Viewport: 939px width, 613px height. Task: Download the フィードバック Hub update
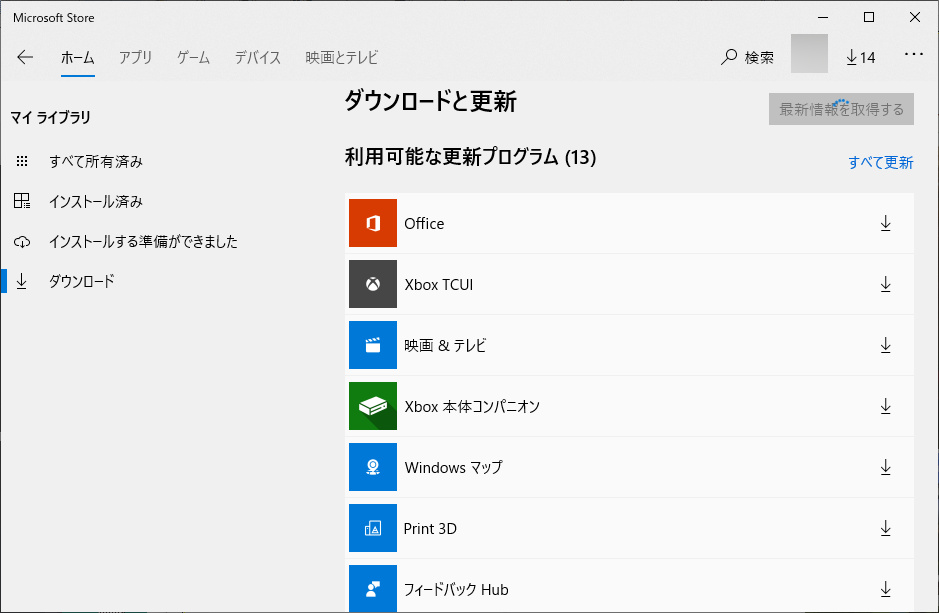(x=886, y=590)
